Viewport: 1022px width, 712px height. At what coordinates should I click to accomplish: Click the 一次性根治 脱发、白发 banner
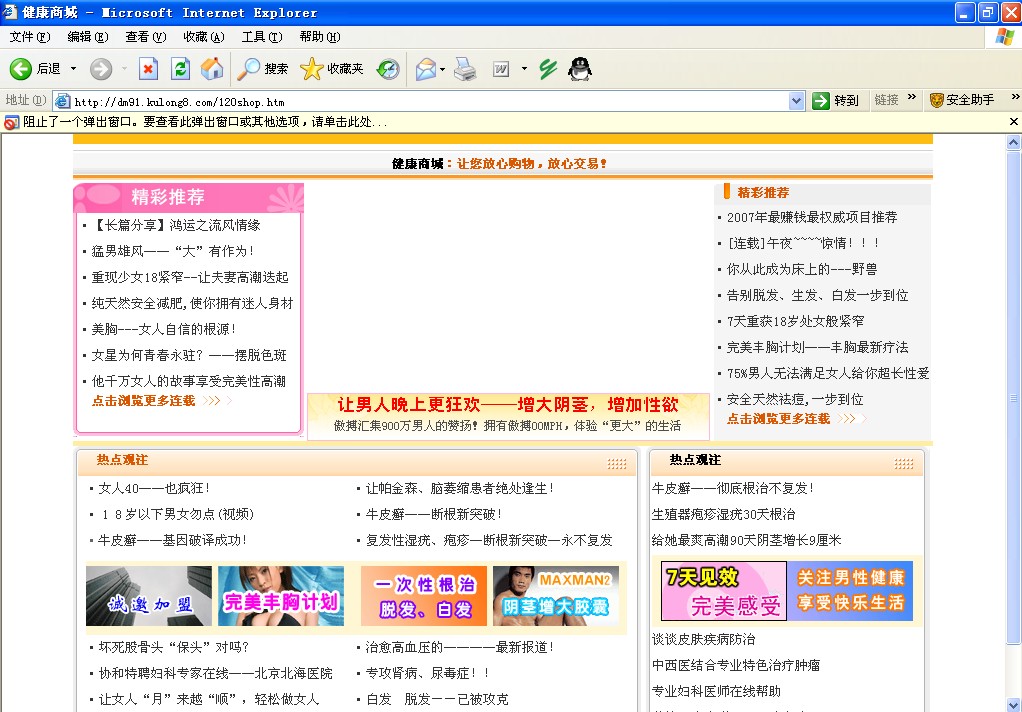click(424, 596)
